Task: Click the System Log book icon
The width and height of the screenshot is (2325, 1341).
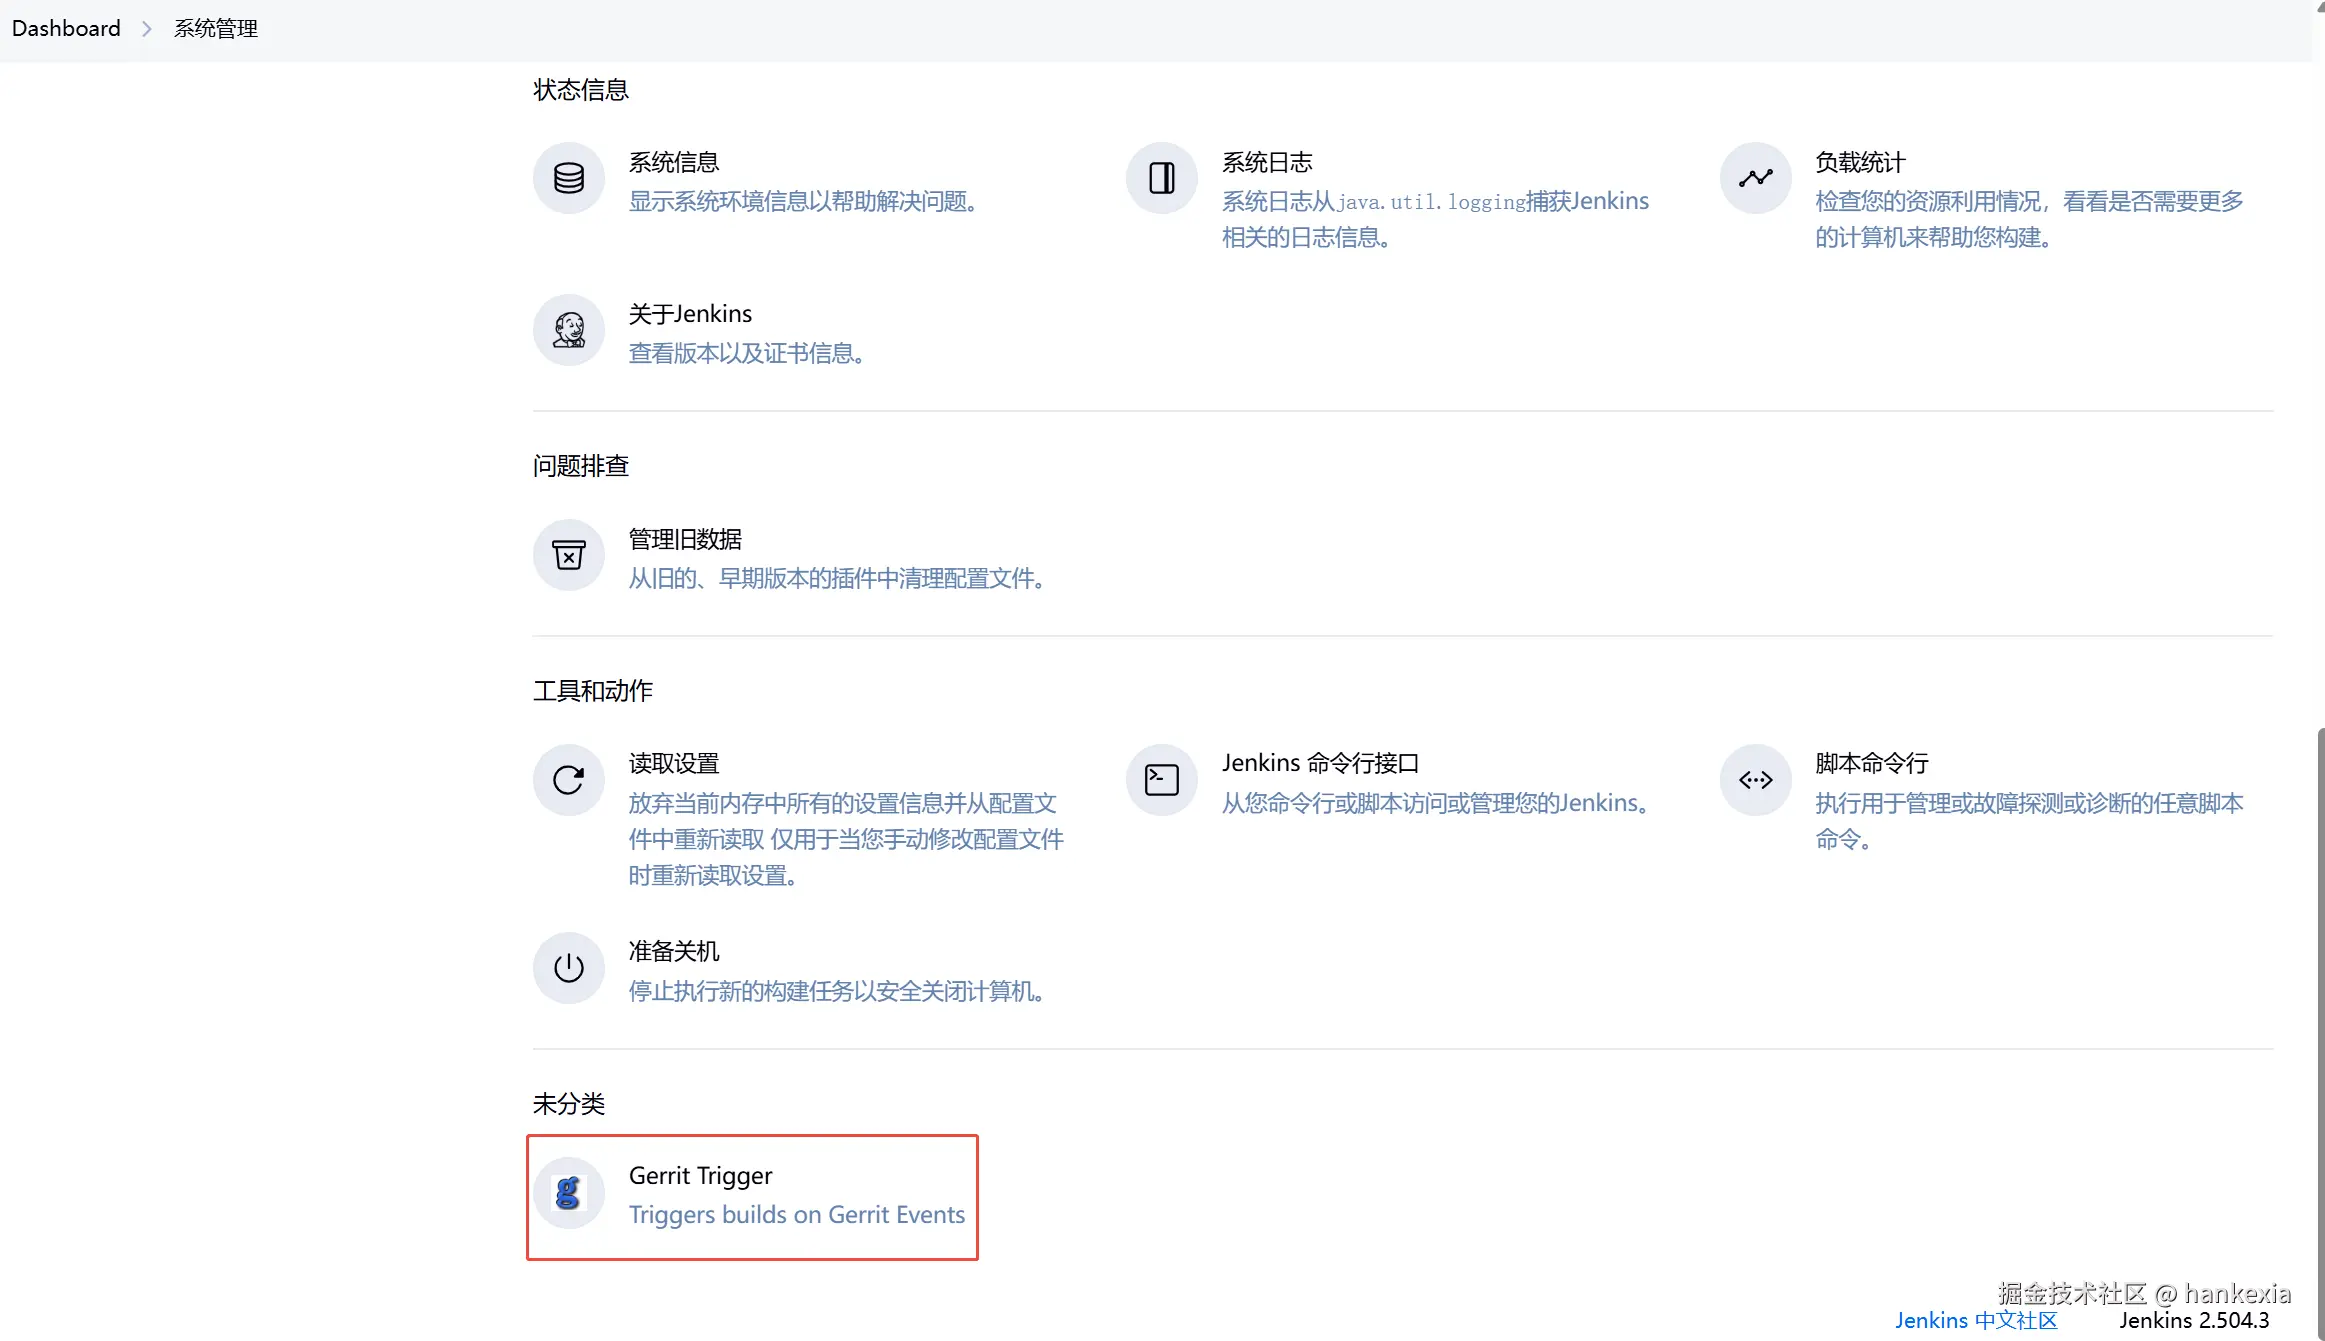Action: tap(1161, 178)
